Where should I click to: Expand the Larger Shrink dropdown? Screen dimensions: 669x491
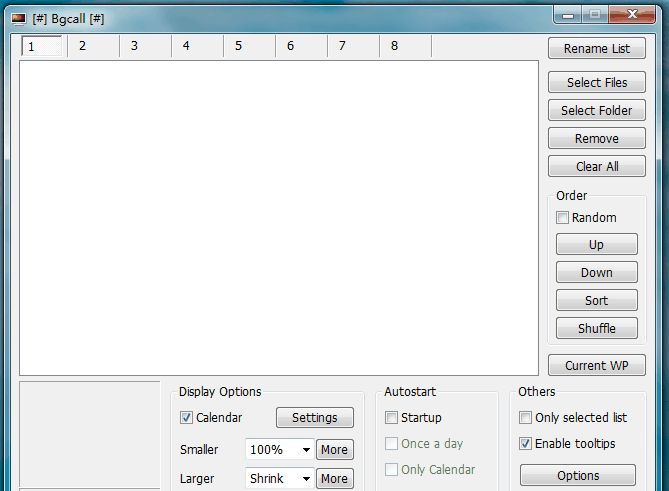click(279, 479)
